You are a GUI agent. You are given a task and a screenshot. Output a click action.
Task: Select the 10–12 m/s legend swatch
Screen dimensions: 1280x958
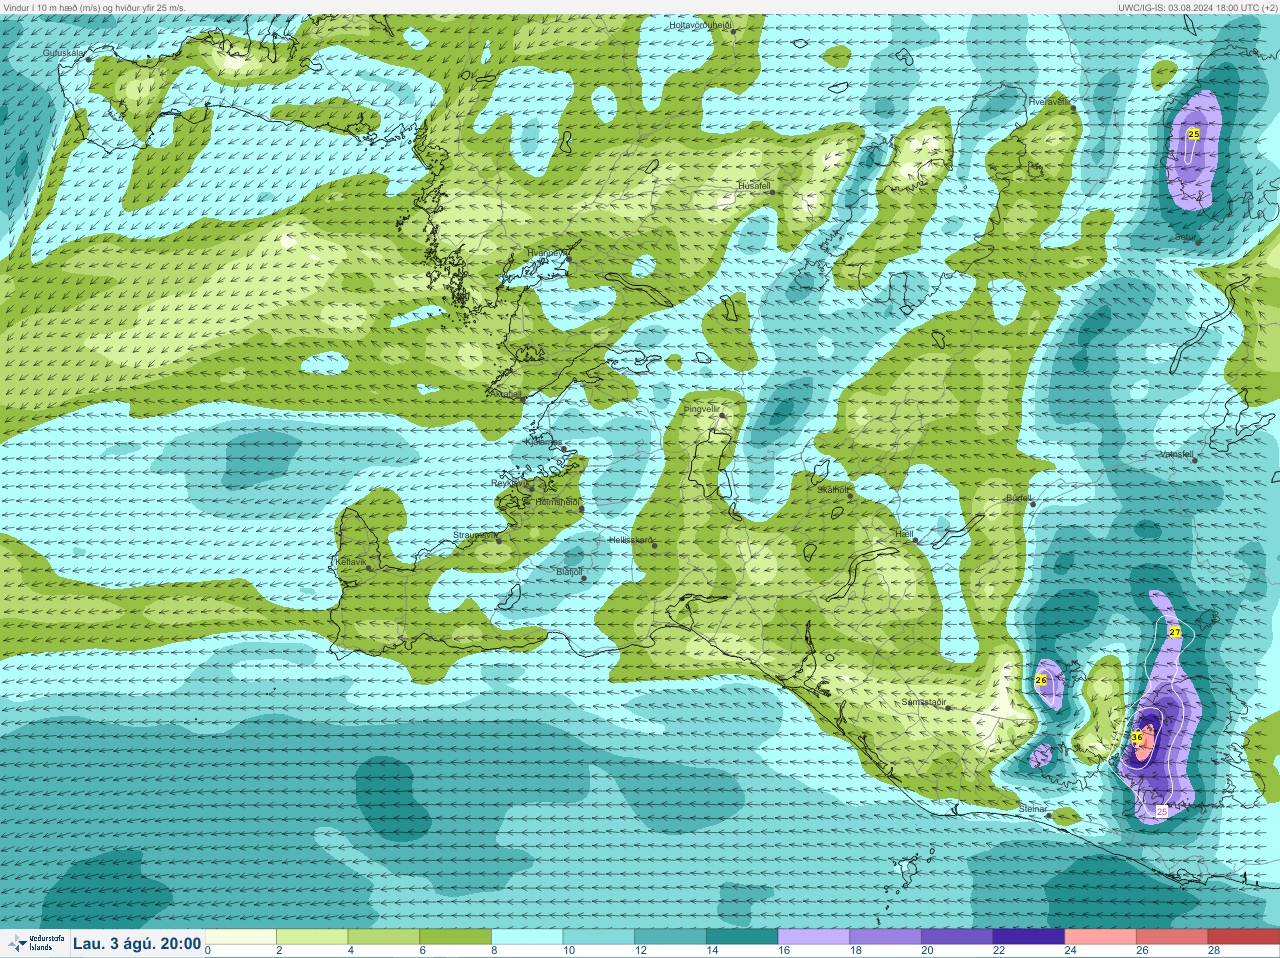tap(599, 937)
